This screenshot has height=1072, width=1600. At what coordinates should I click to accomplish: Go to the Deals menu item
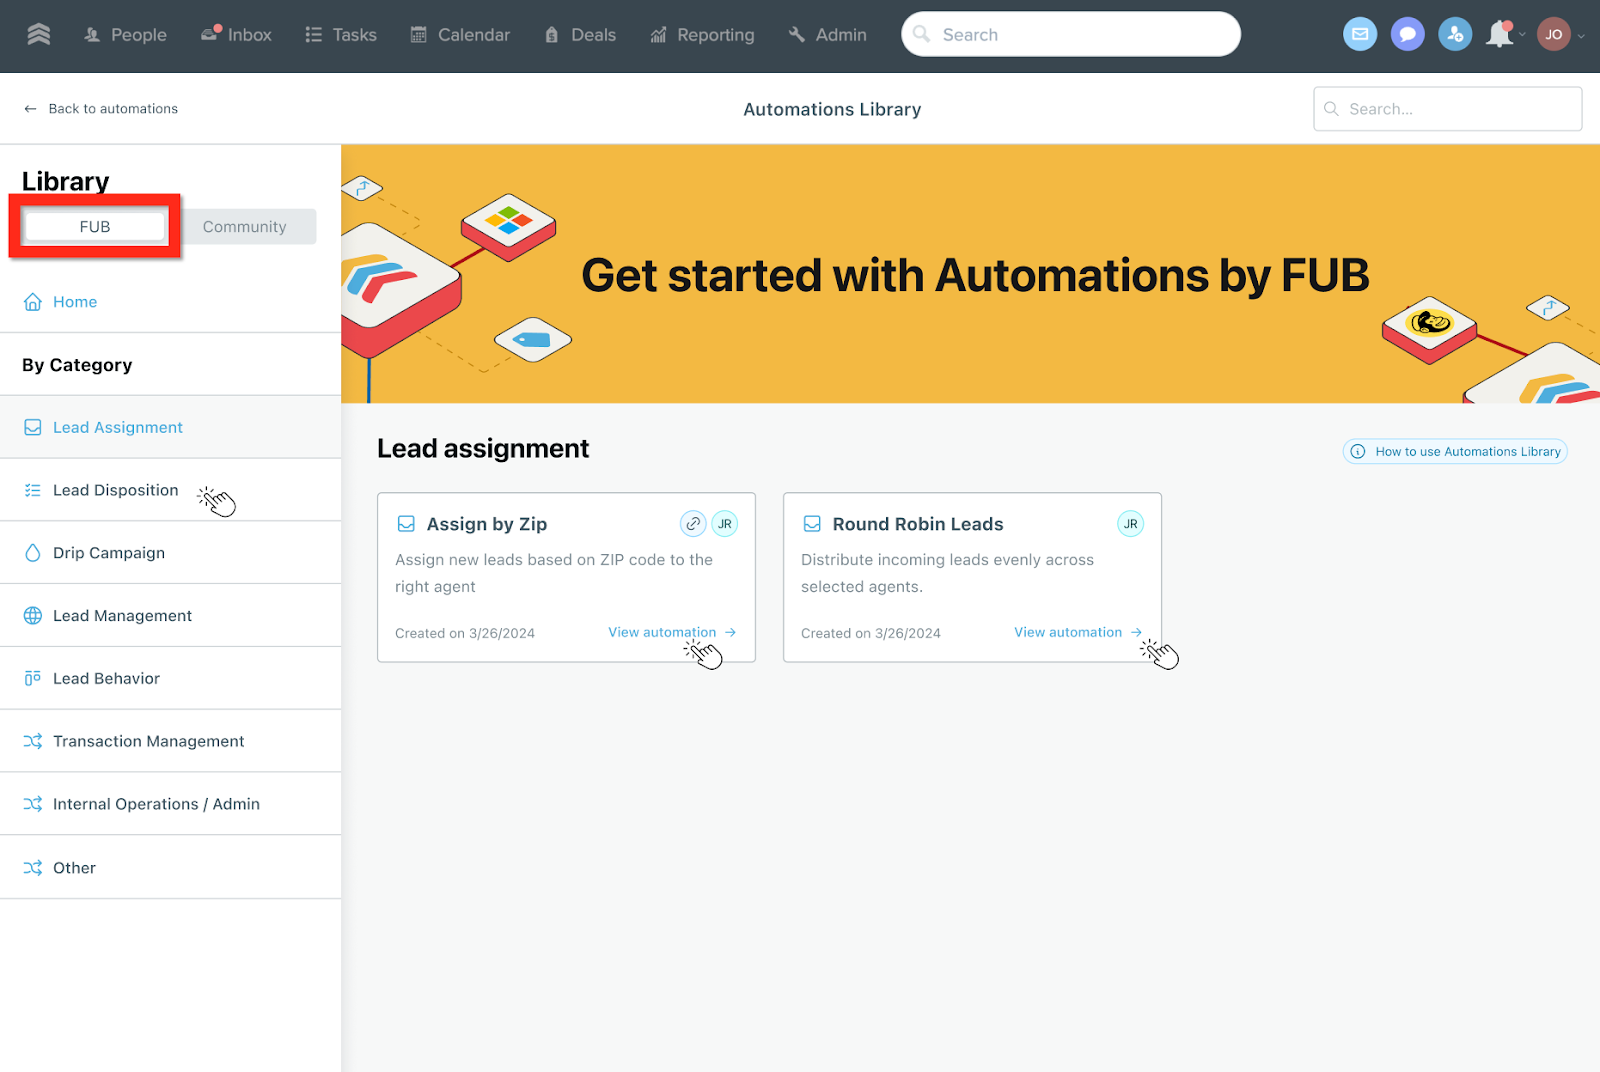coord(580,35)
